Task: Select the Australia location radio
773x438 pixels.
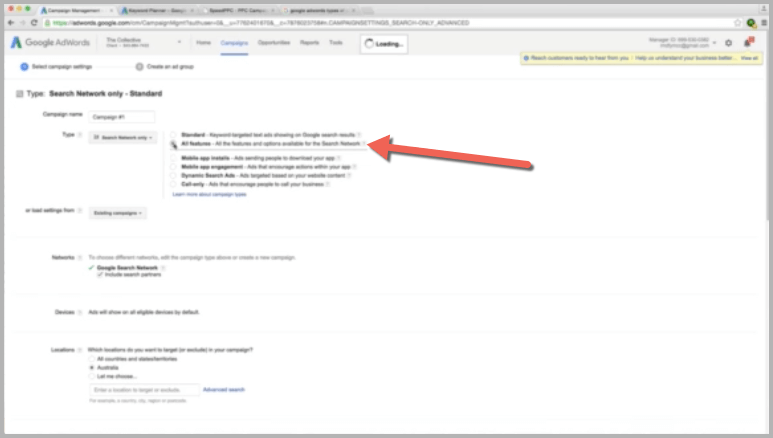Action: pos(92,368)
